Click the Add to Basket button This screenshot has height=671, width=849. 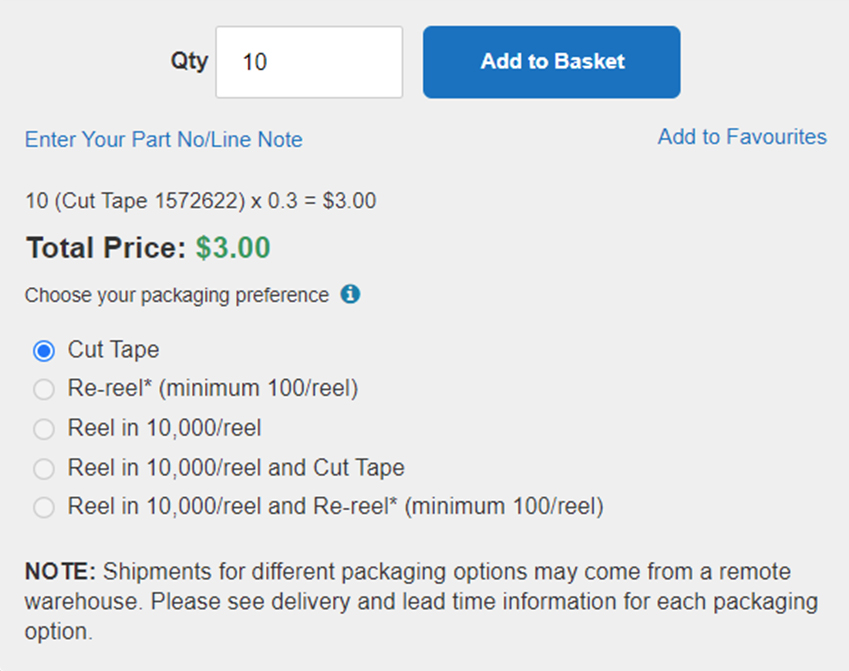click(x=552, y=62)
